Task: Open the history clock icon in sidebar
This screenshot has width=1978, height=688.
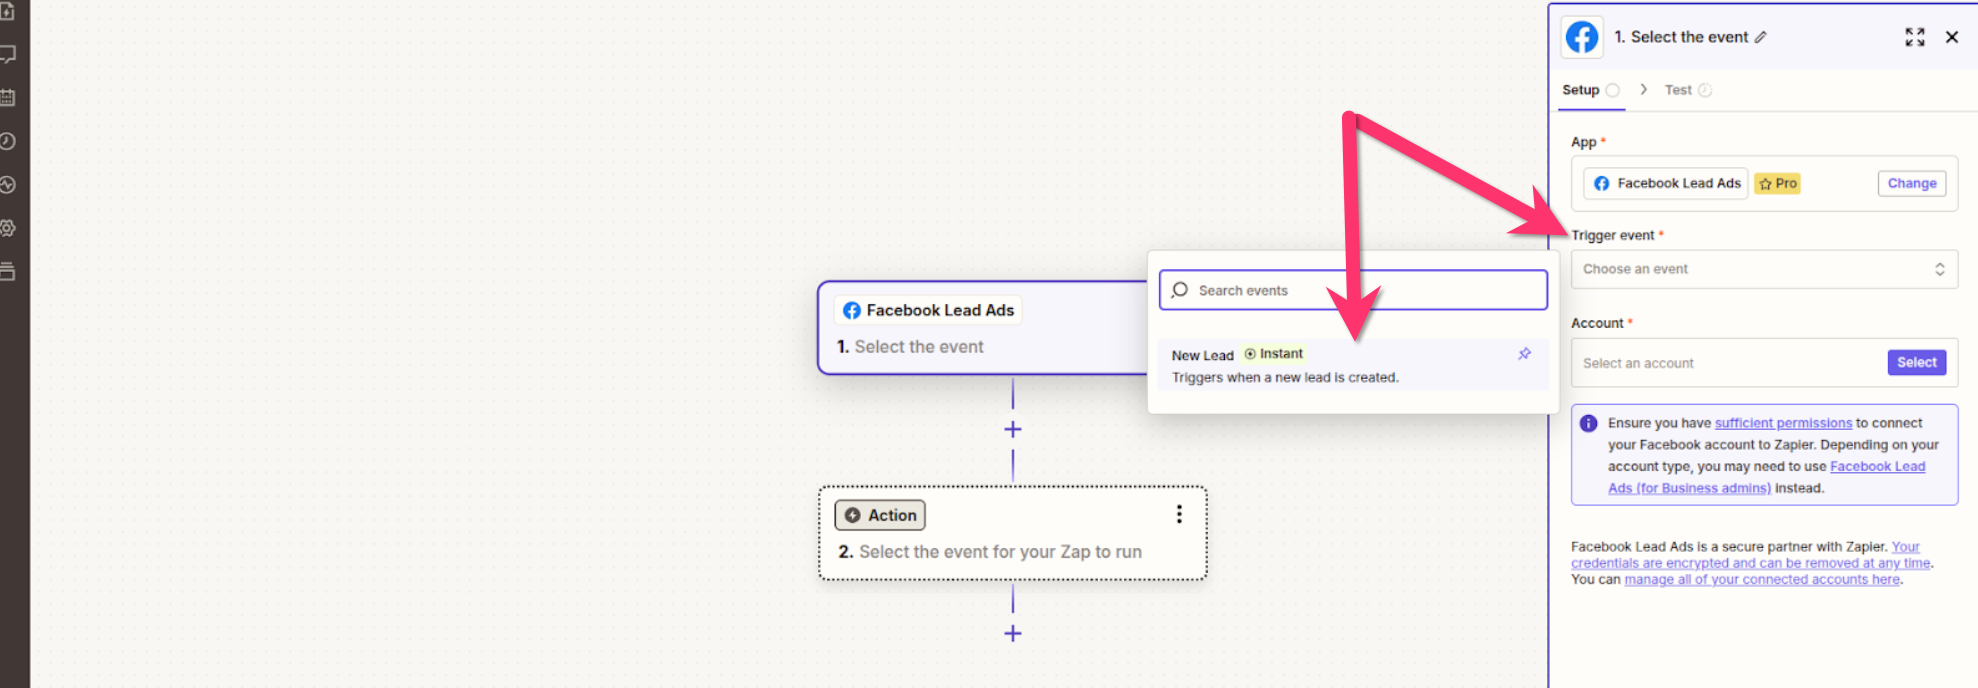Action: pyautogui.click(x=8, y=141)
